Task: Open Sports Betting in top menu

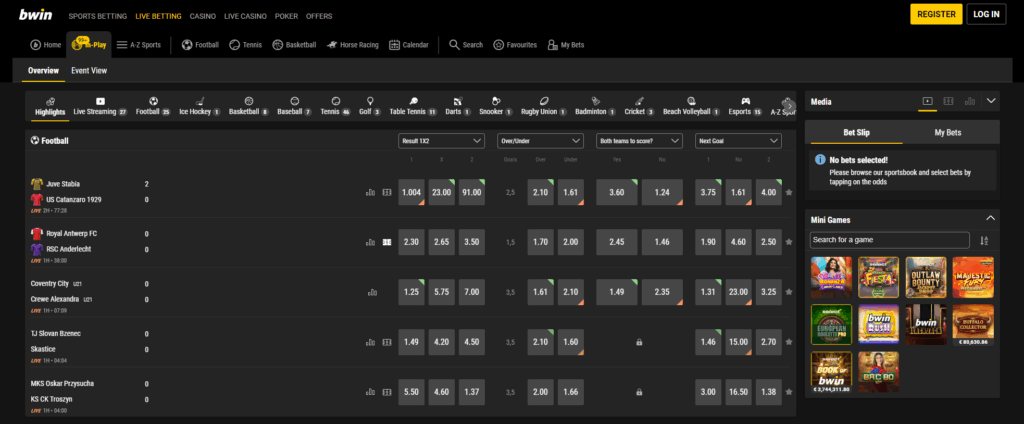Action: coord(98,16)
